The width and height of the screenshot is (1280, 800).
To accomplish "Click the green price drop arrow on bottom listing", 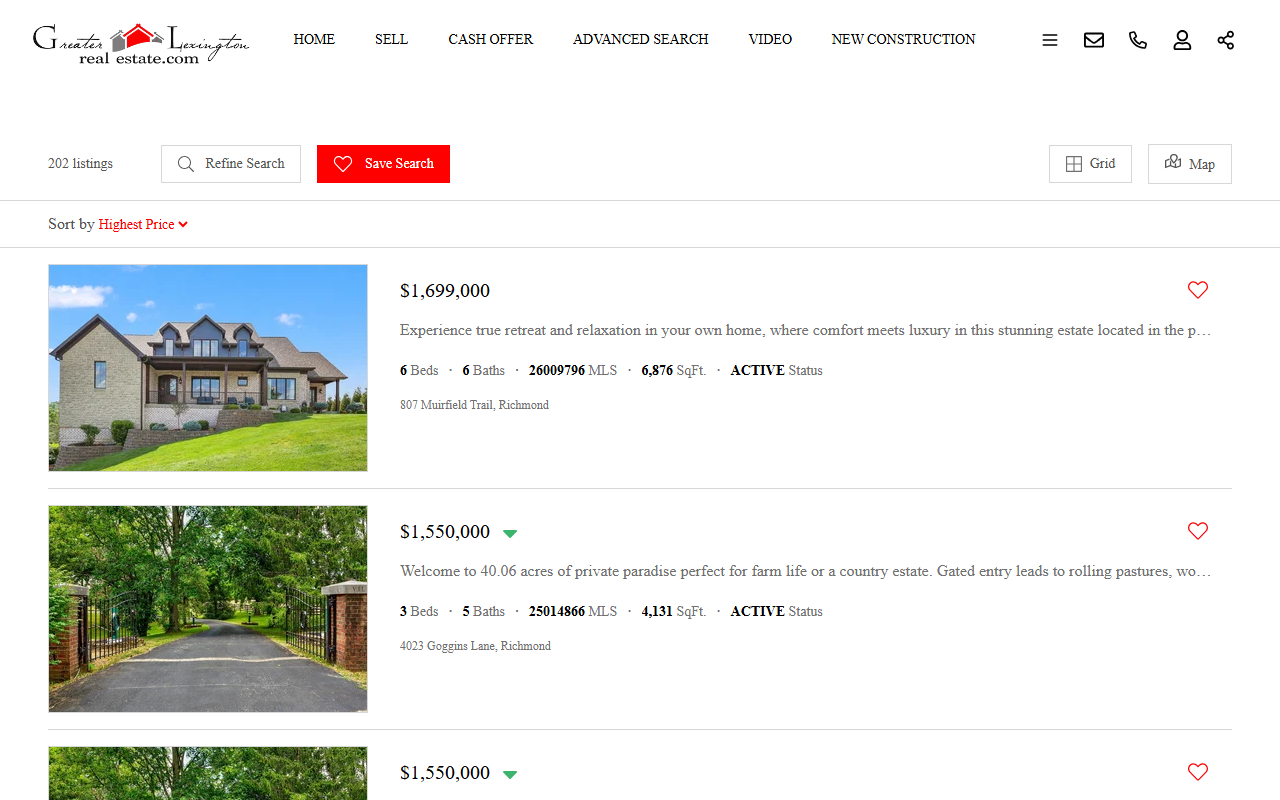I will 510,774.
